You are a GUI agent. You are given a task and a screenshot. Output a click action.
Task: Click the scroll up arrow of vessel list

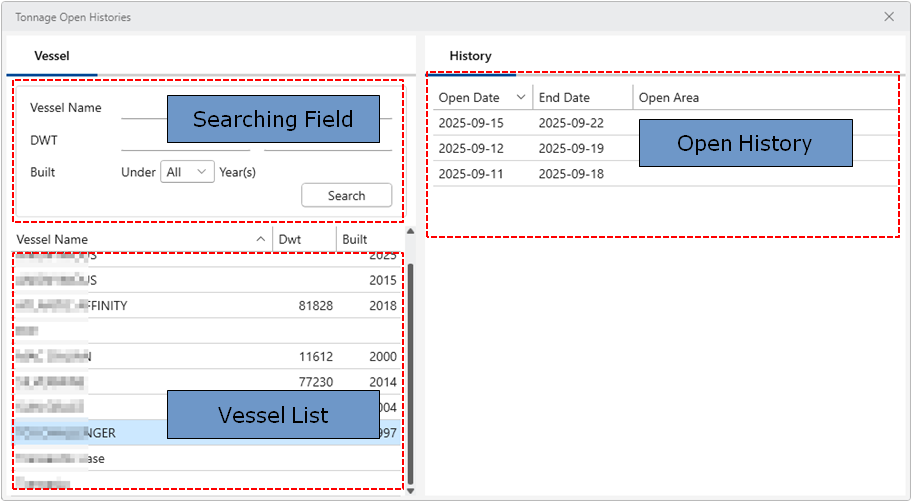[x=408, y=232]
